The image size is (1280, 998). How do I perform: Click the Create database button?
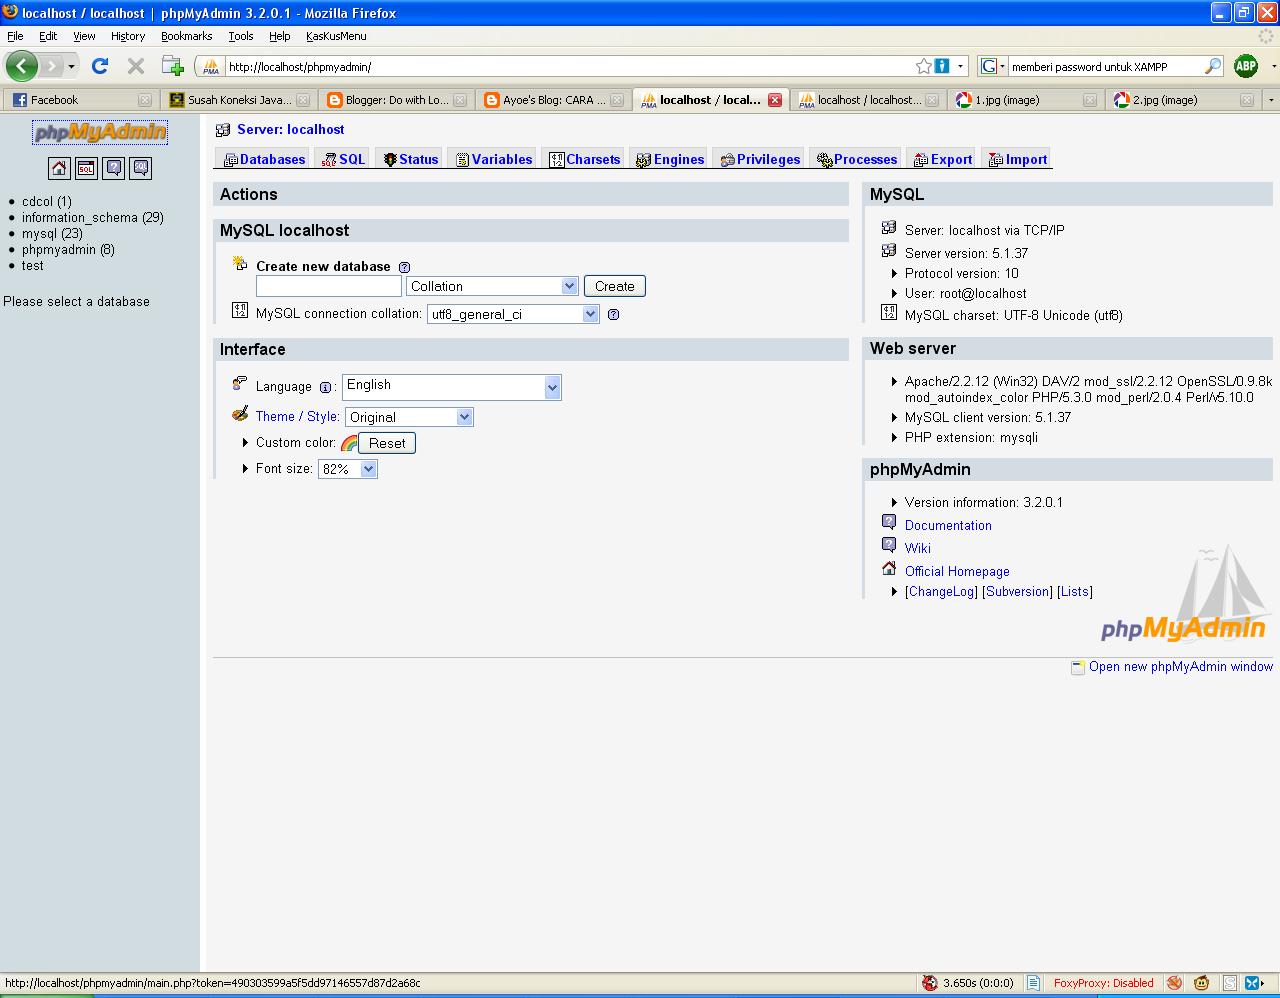click(x=615, y=286)
